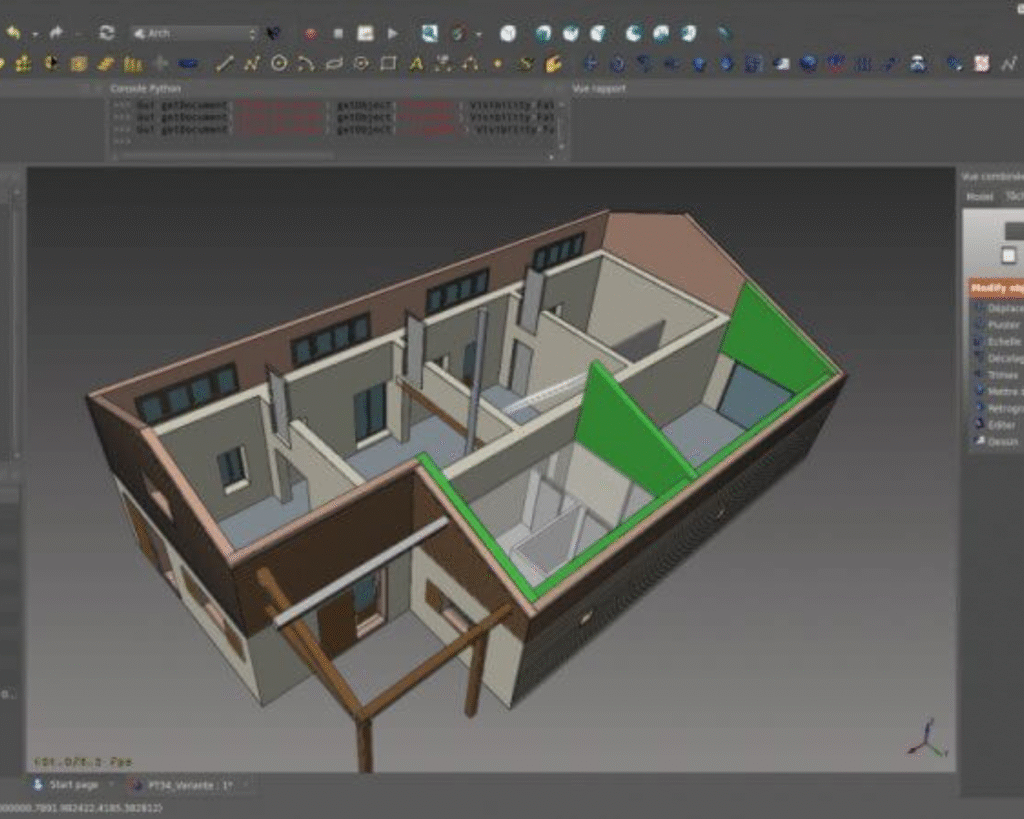Switch to the Model tab
The width and height of the screenshot is (1024, 819).
point(979,197)
